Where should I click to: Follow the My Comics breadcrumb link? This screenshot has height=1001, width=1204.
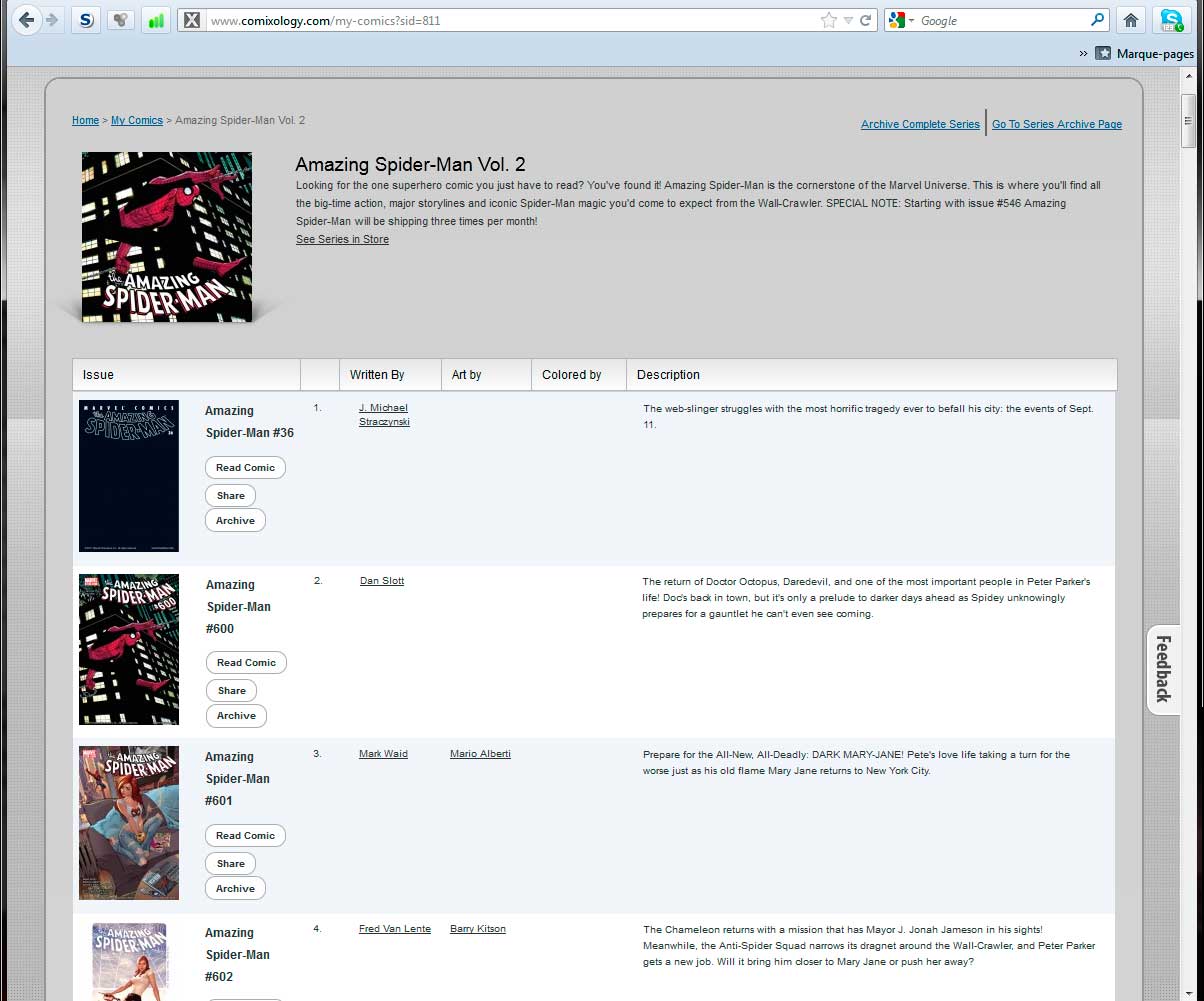137,120
